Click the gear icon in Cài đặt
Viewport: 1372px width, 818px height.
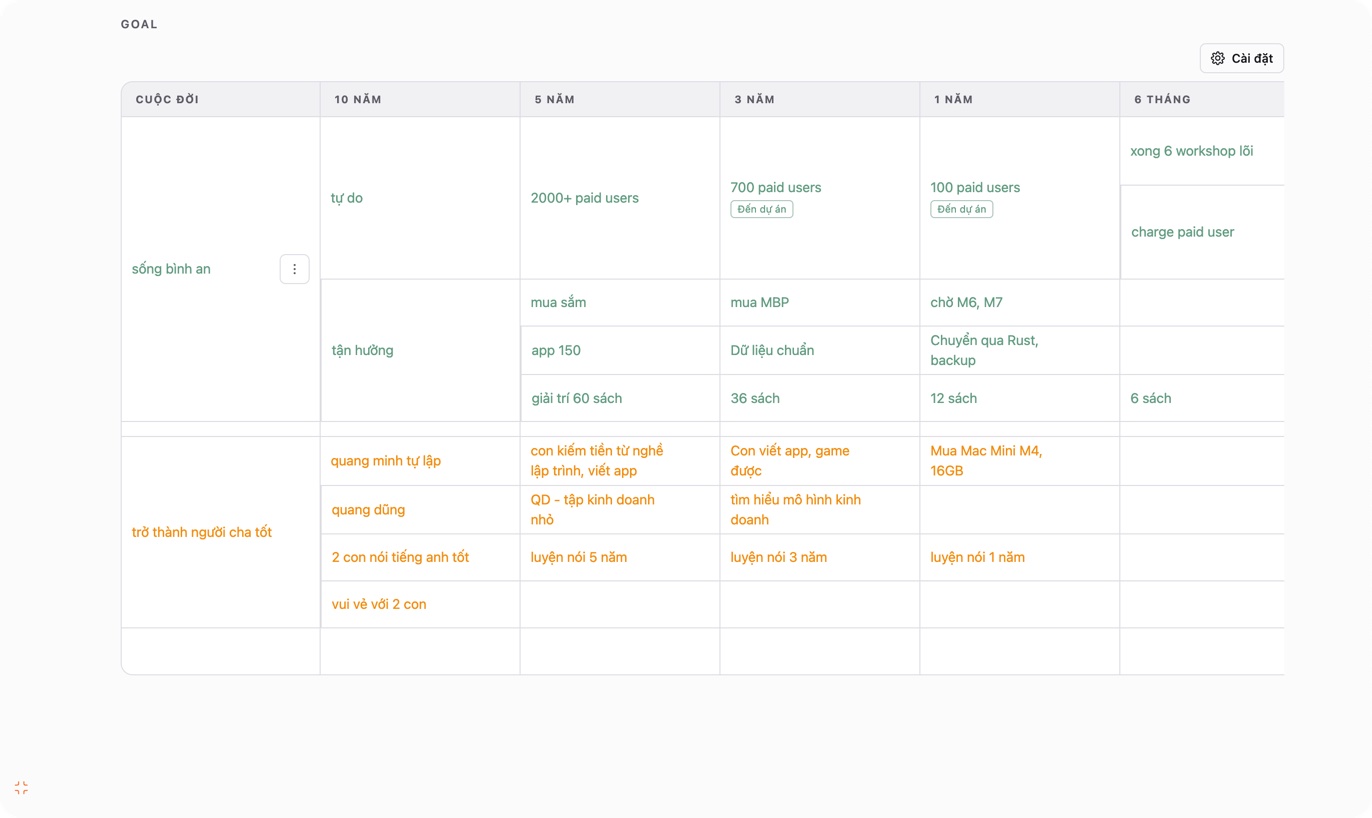click(x=1217, y=58)
